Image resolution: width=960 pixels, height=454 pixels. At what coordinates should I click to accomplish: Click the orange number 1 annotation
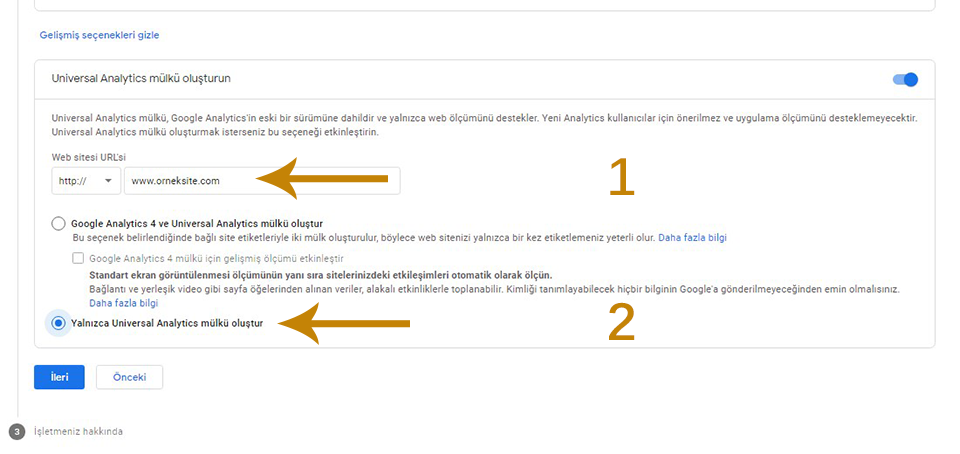coord(622,178)
